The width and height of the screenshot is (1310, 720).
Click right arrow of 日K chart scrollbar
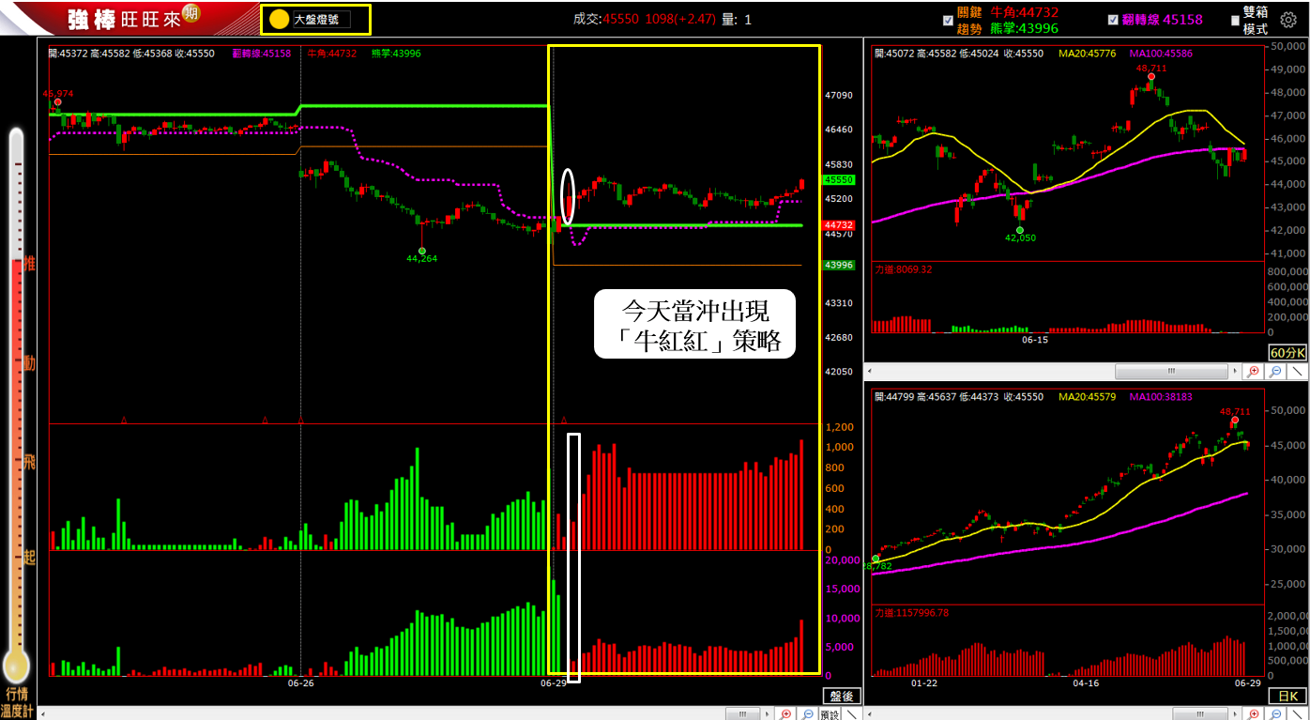click(1235, 714)
